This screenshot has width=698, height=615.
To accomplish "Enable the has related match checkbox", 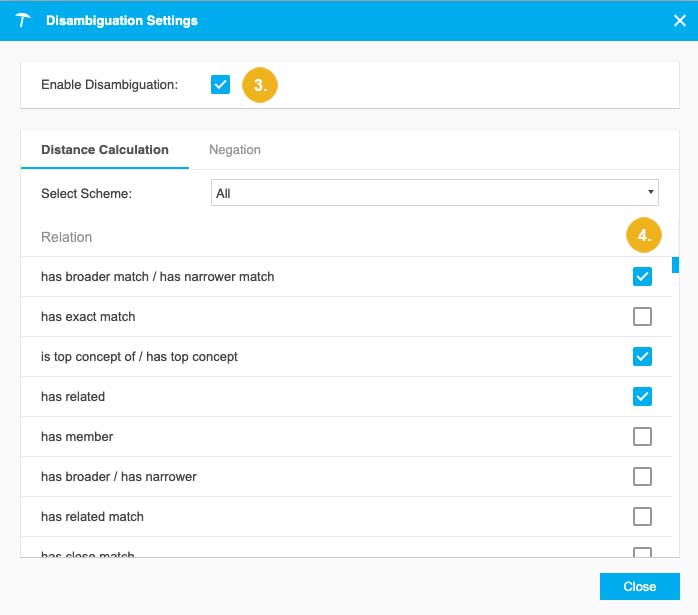I will click(x=642, y=517).
